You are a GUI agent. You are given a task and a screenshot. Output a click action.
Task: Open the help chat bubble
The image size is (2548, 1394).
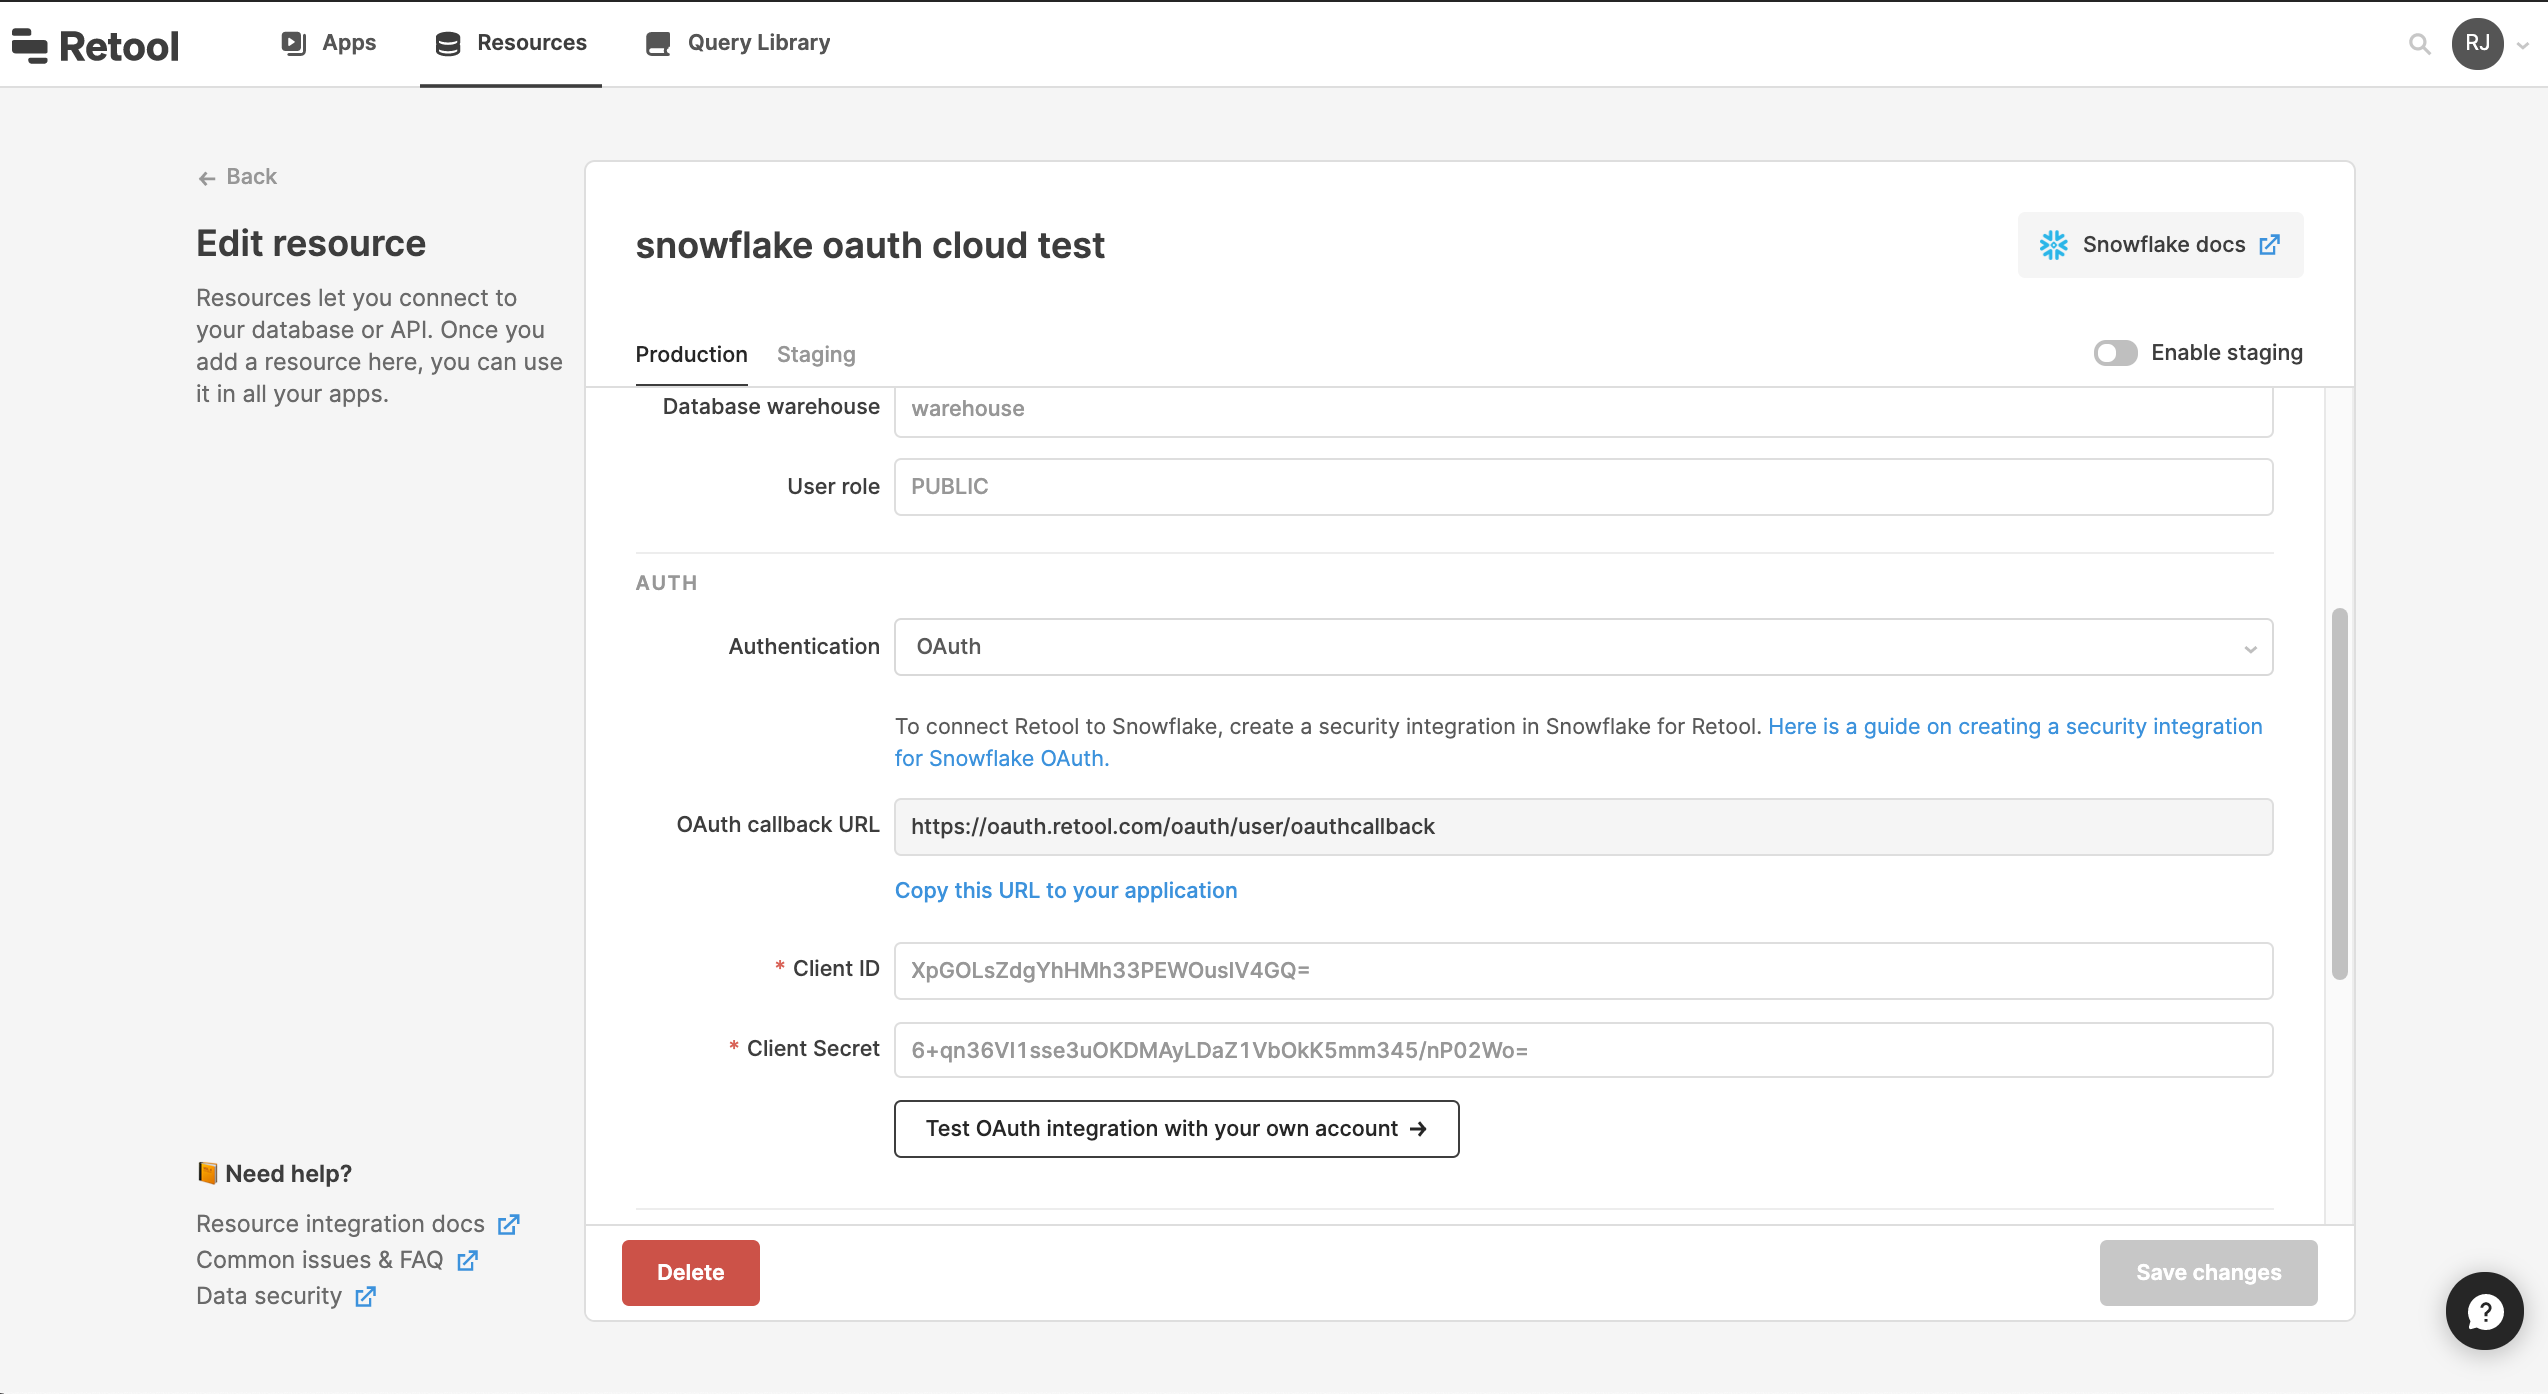(2484, 1310)
